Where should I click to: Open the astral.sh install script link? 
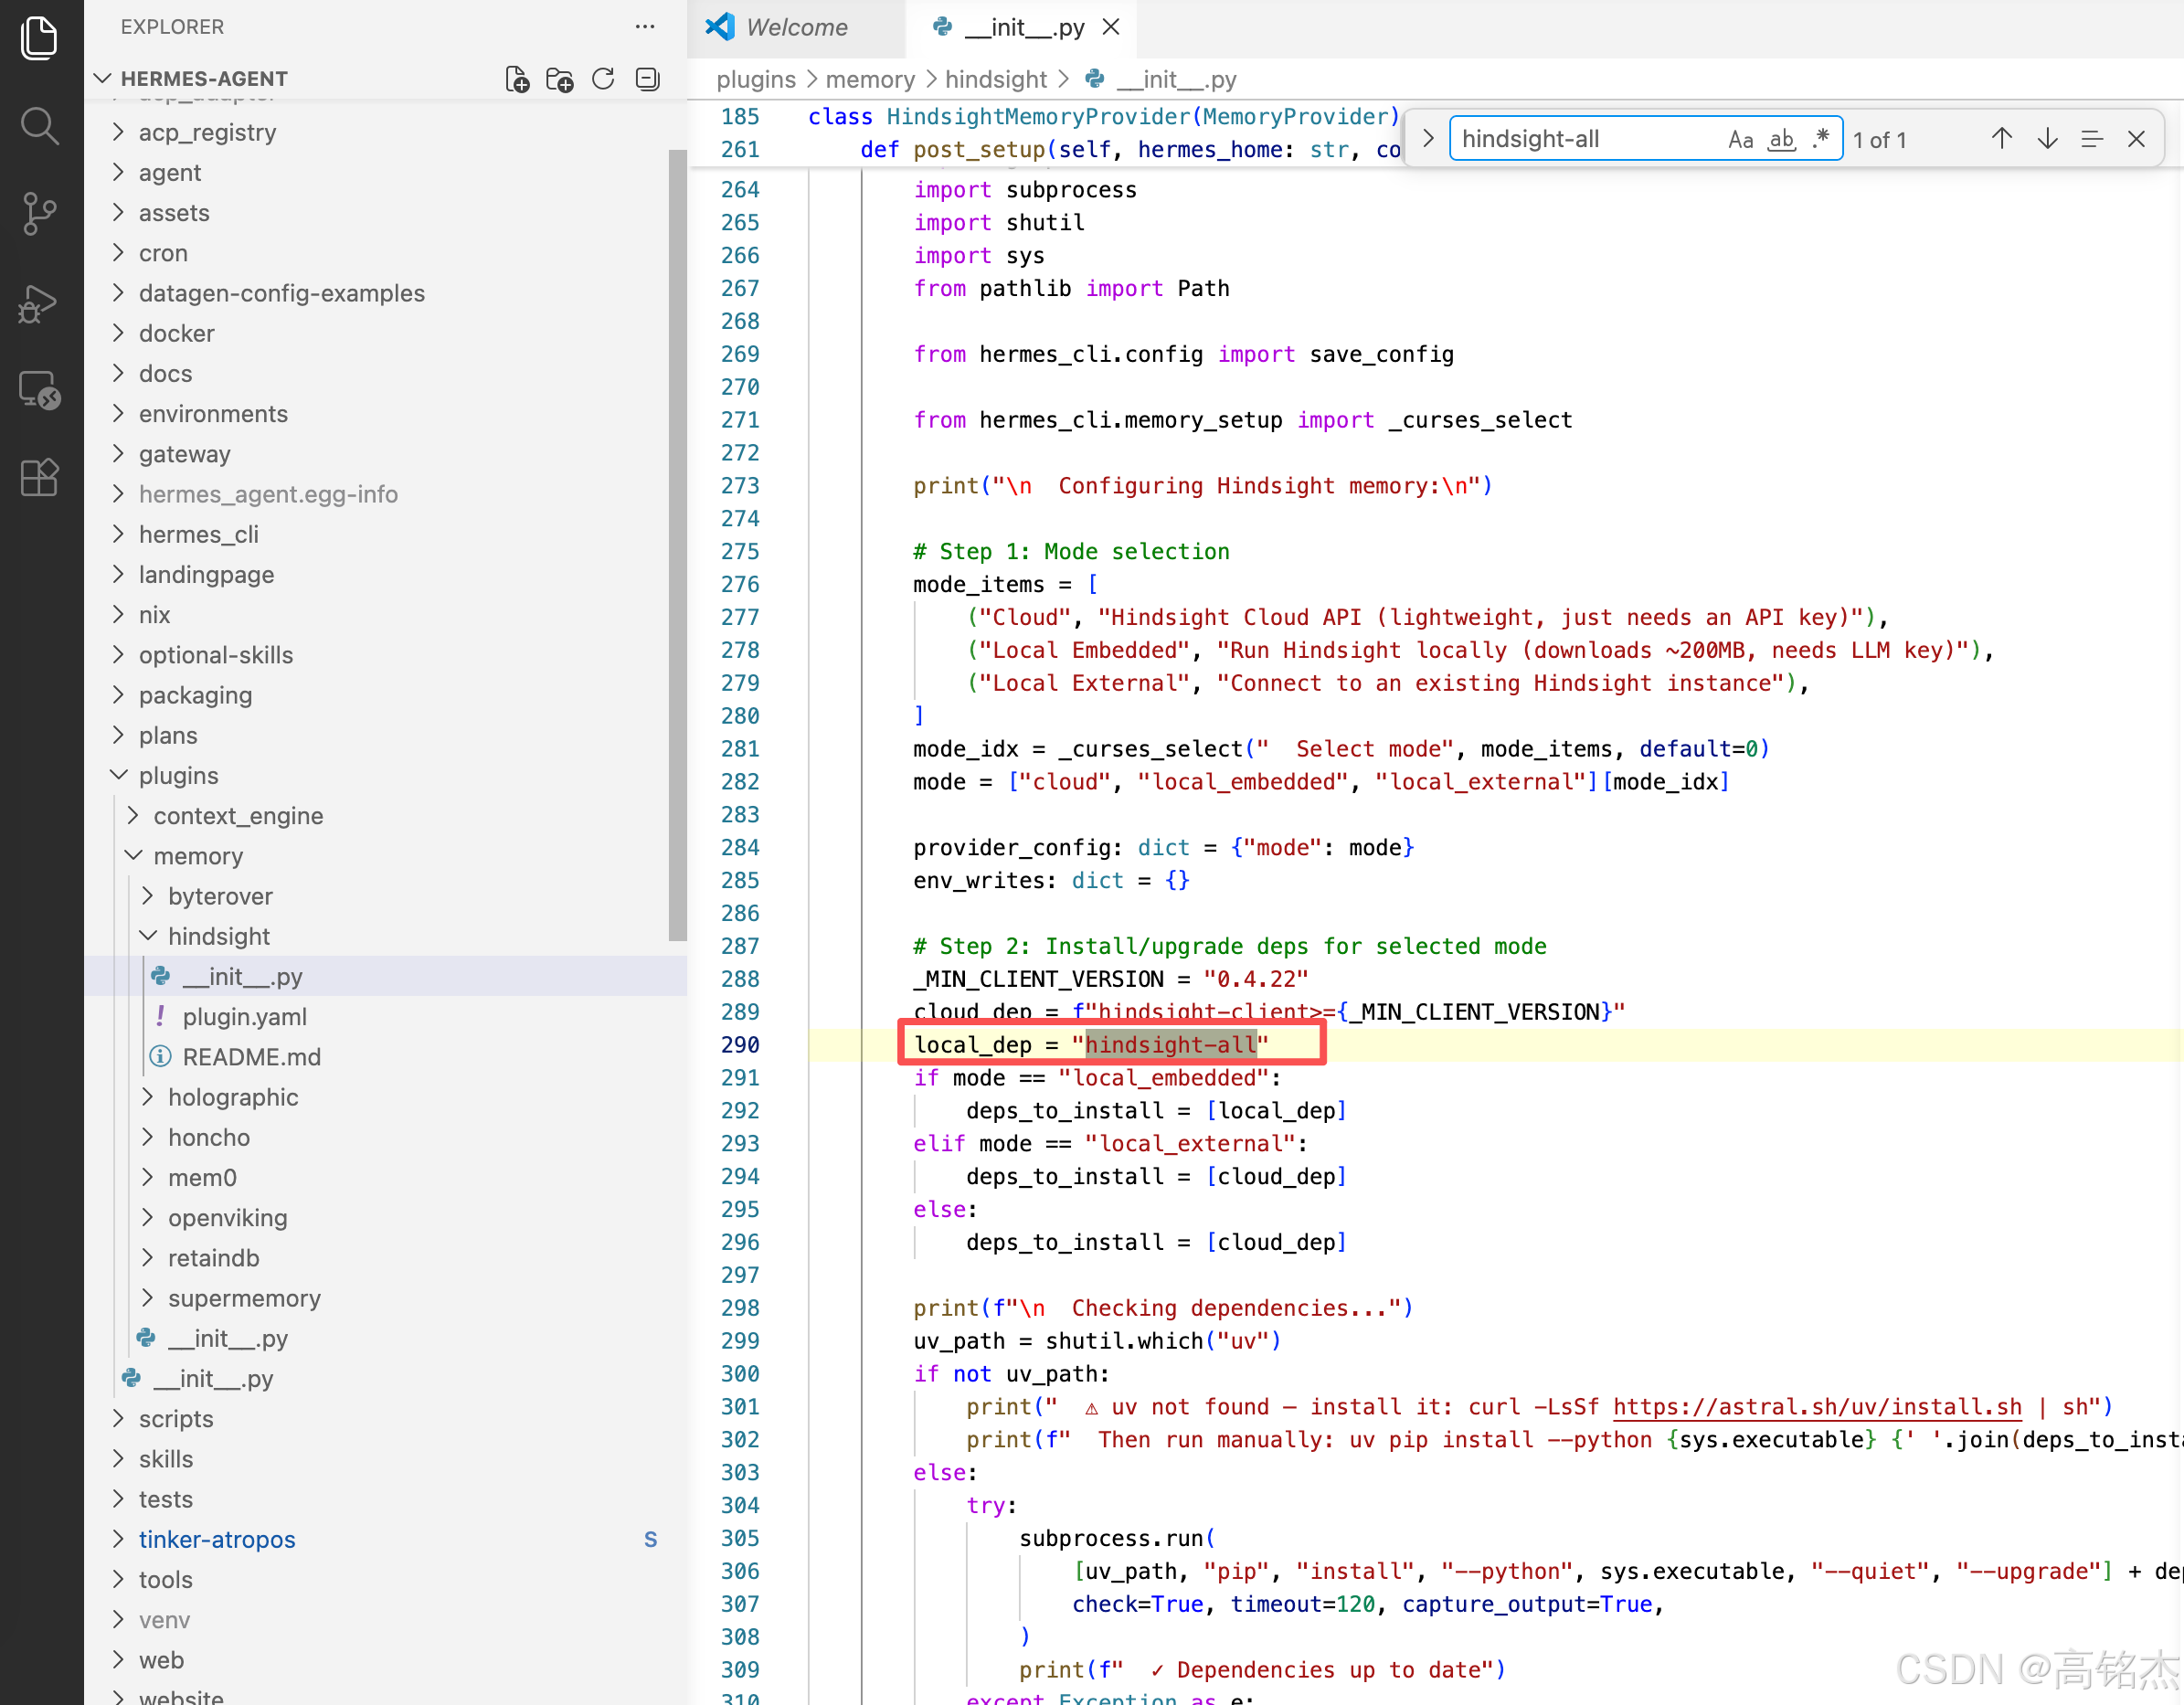coord(1816,1406)
